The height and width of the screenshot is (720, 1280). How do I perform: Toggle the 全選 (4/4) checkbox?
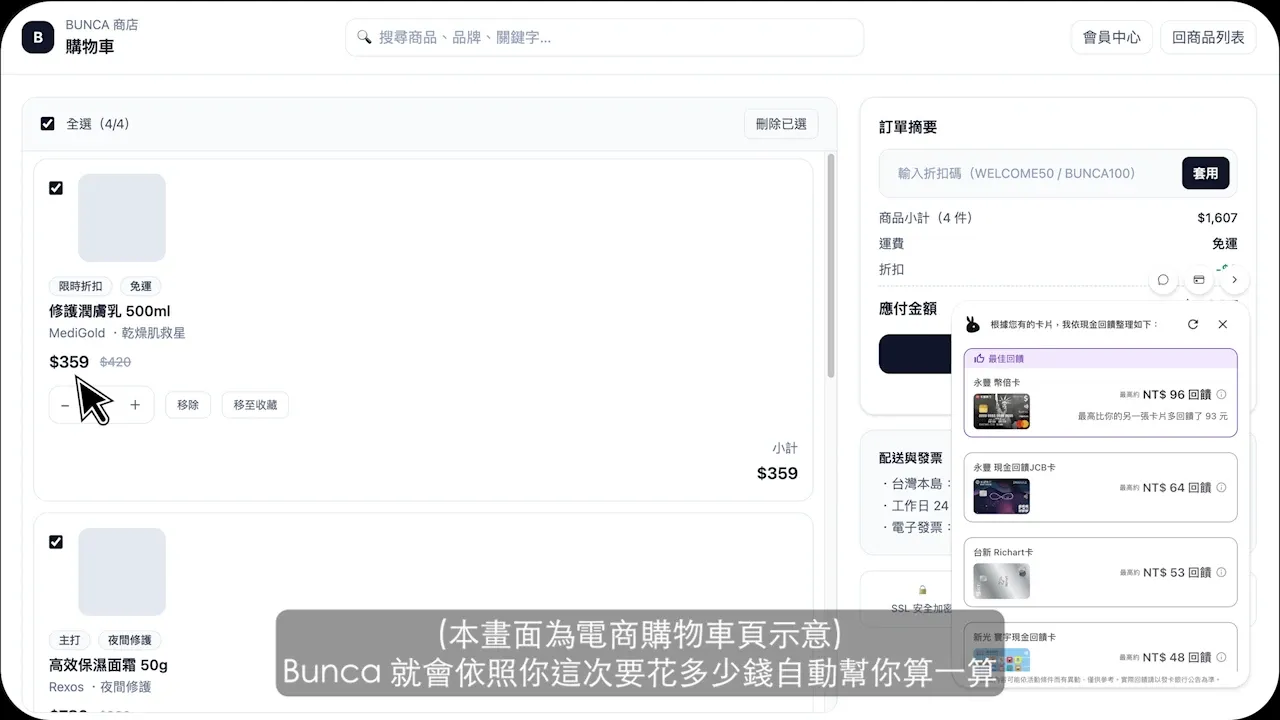pyautogui.click(x=47, y=124)
